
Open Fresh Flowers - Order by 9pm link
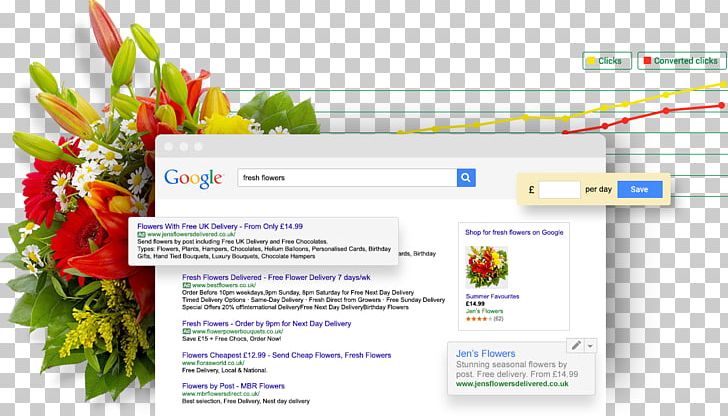tap(266, 323)
